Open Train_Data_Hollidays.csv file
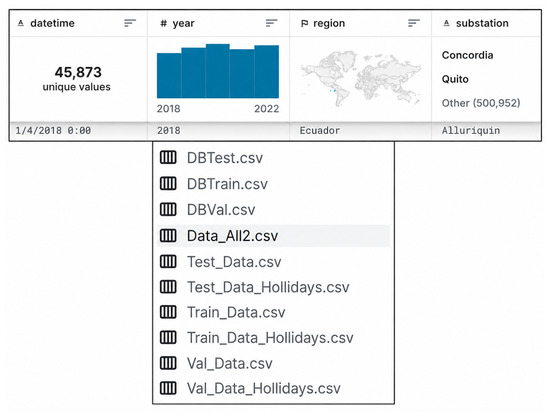Image resolution: width=550 pixels, height=416 pixels. point(270,338)
